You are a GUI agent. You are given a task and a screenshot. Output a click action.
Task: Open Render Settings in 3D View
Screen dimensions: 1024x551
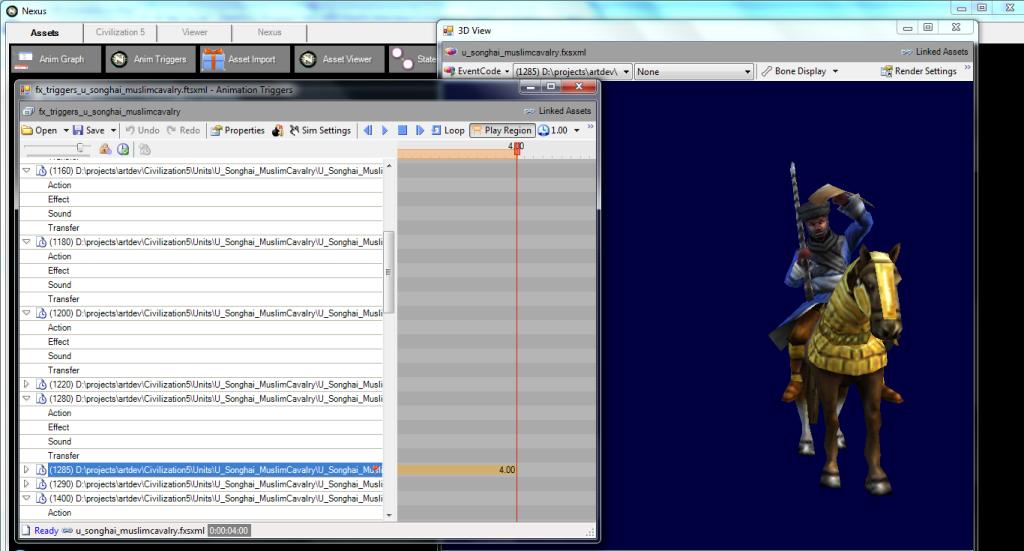[x=919, y=71]
